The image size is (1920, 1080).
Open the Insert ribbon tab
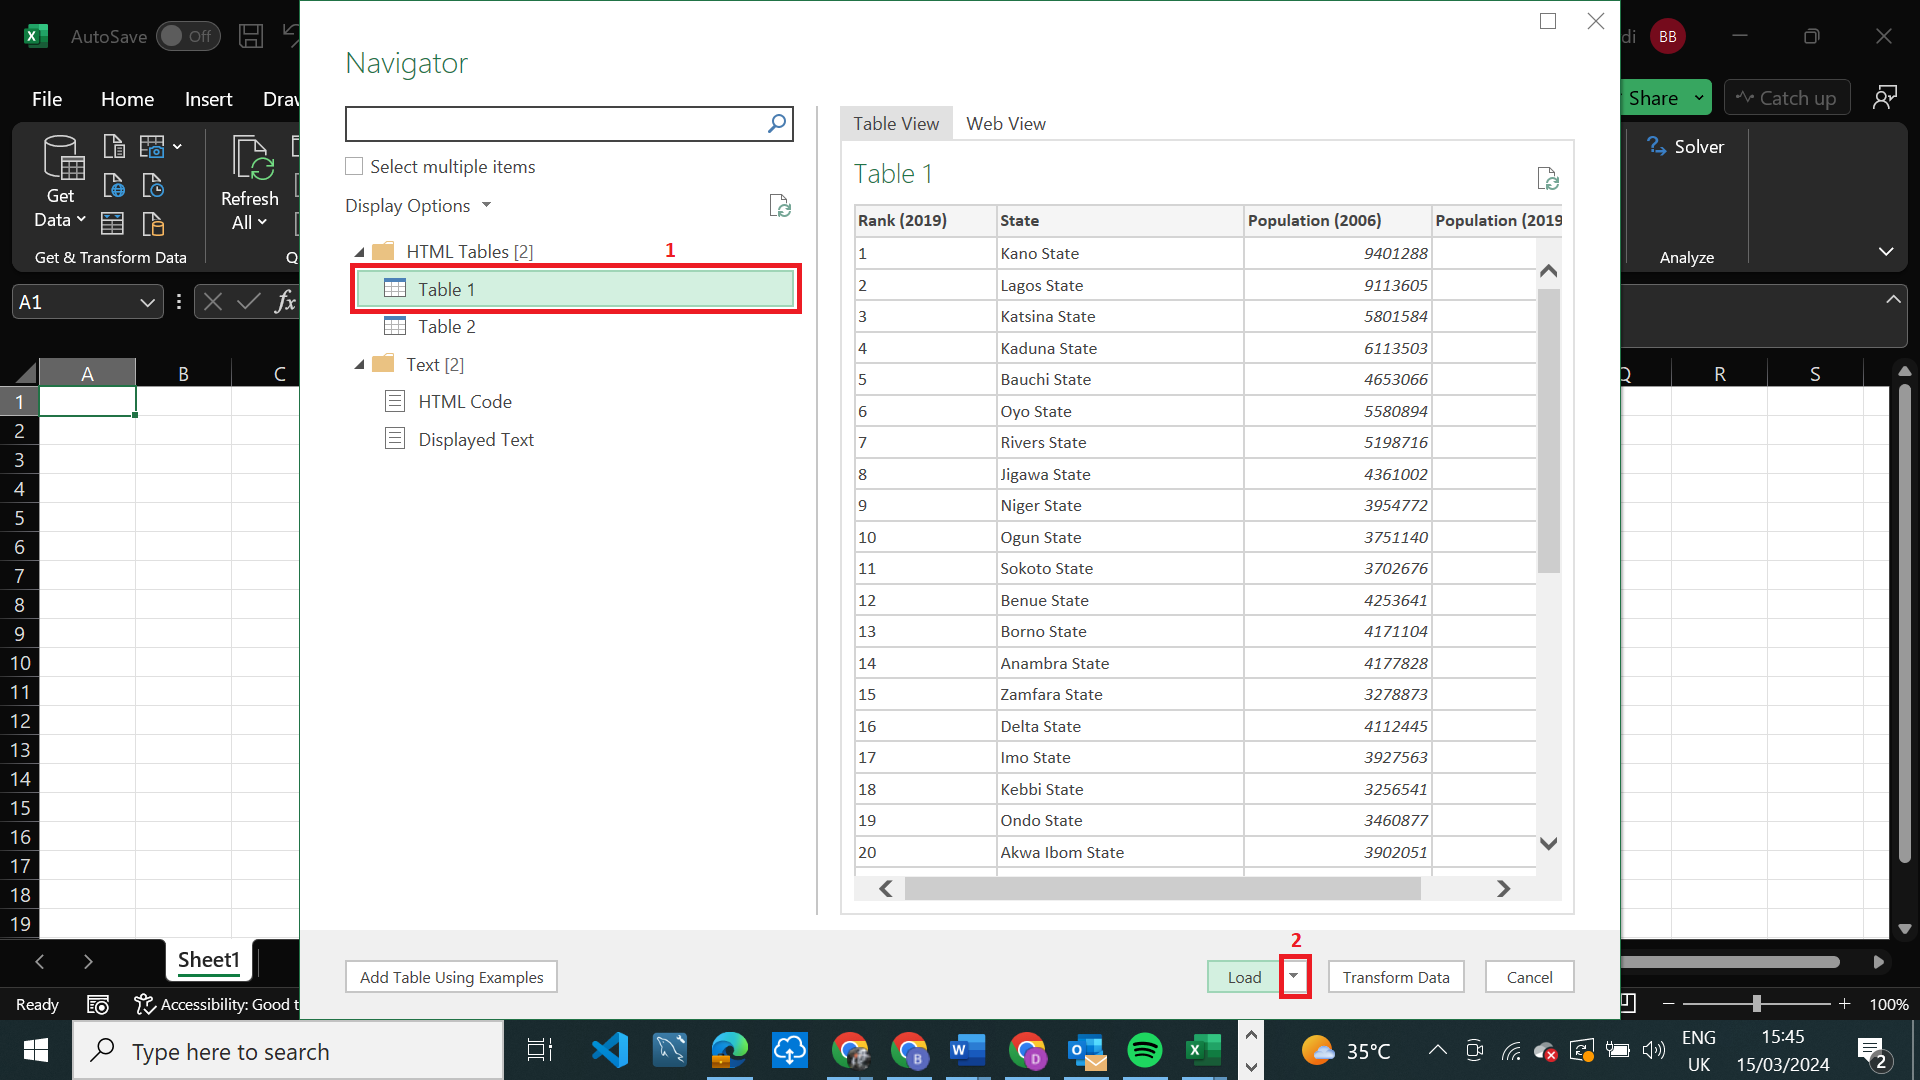[208, 99]
